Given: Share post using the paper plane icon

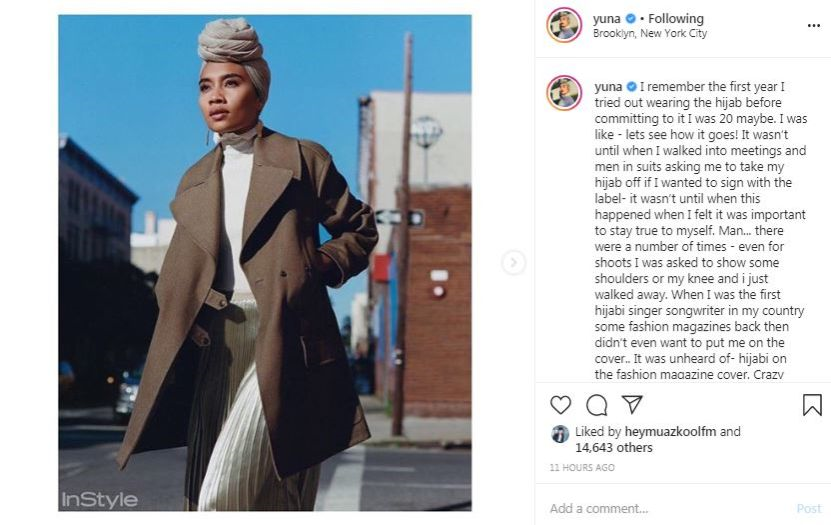Looking at the screenshot, I should click(x=632, y=404).
